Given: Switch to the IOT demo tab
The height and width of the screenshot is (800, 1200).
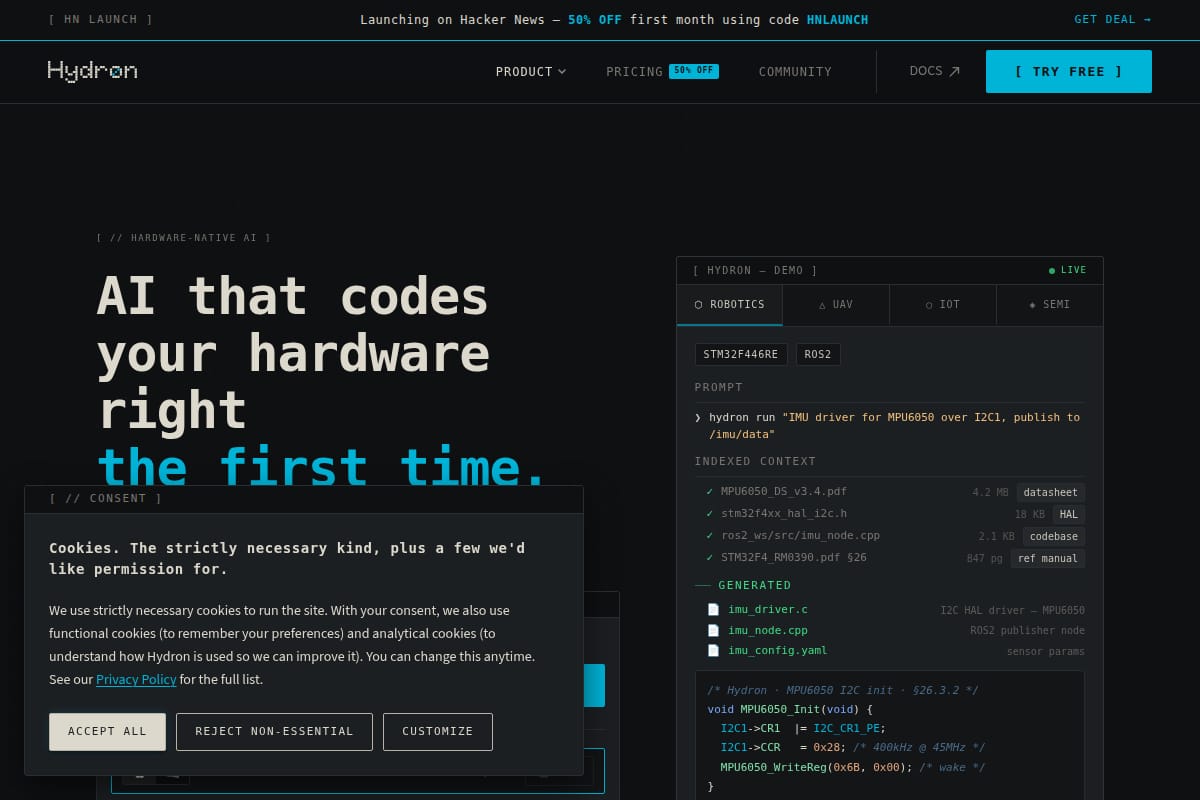Looking at the screenshot, I should 943,305.
